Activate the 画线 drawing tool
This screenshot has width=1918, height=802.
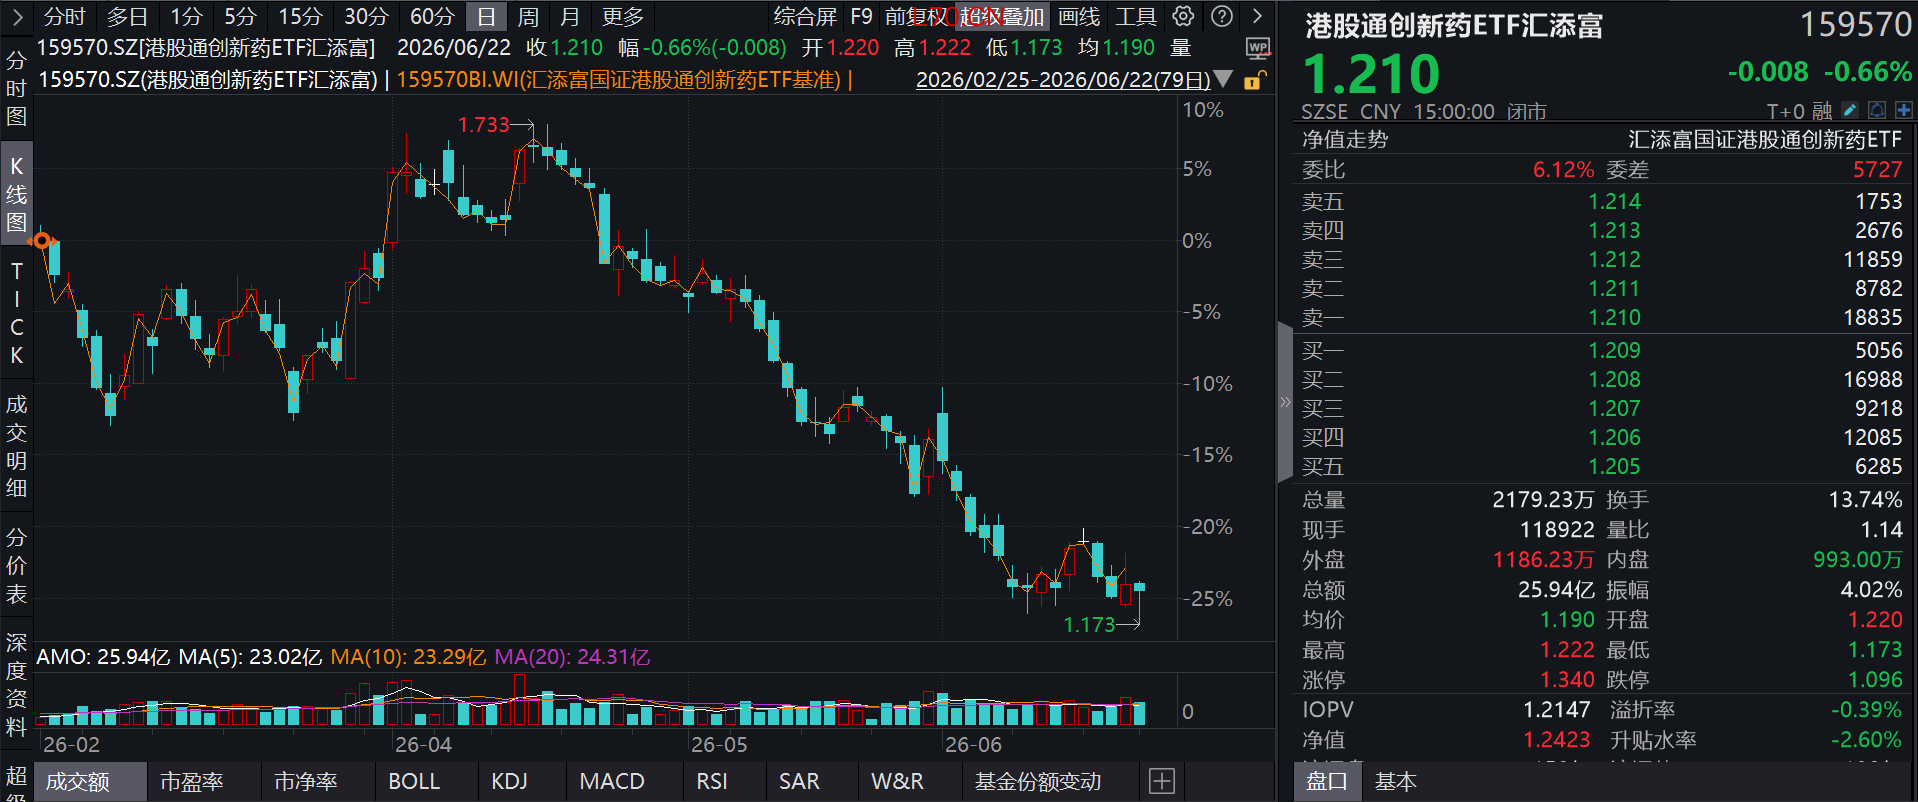click(1079, 16)
